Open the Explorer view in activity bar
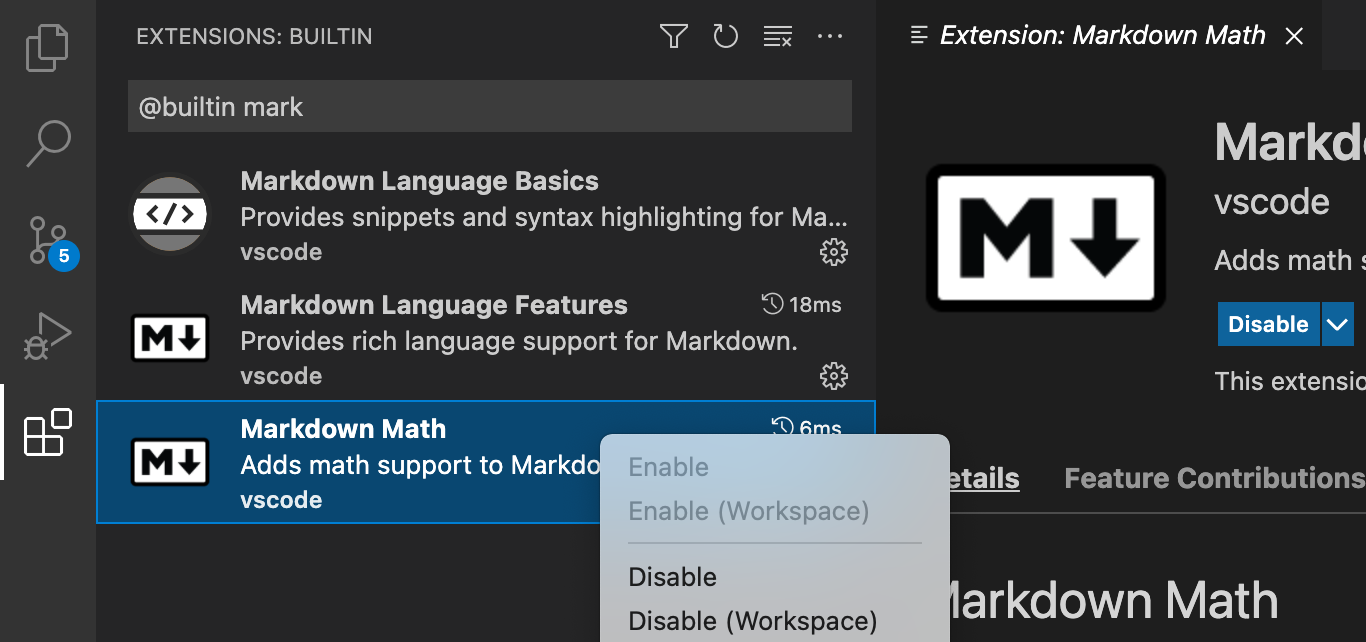This screenshot has height=642, width=1366. point(47,49)
